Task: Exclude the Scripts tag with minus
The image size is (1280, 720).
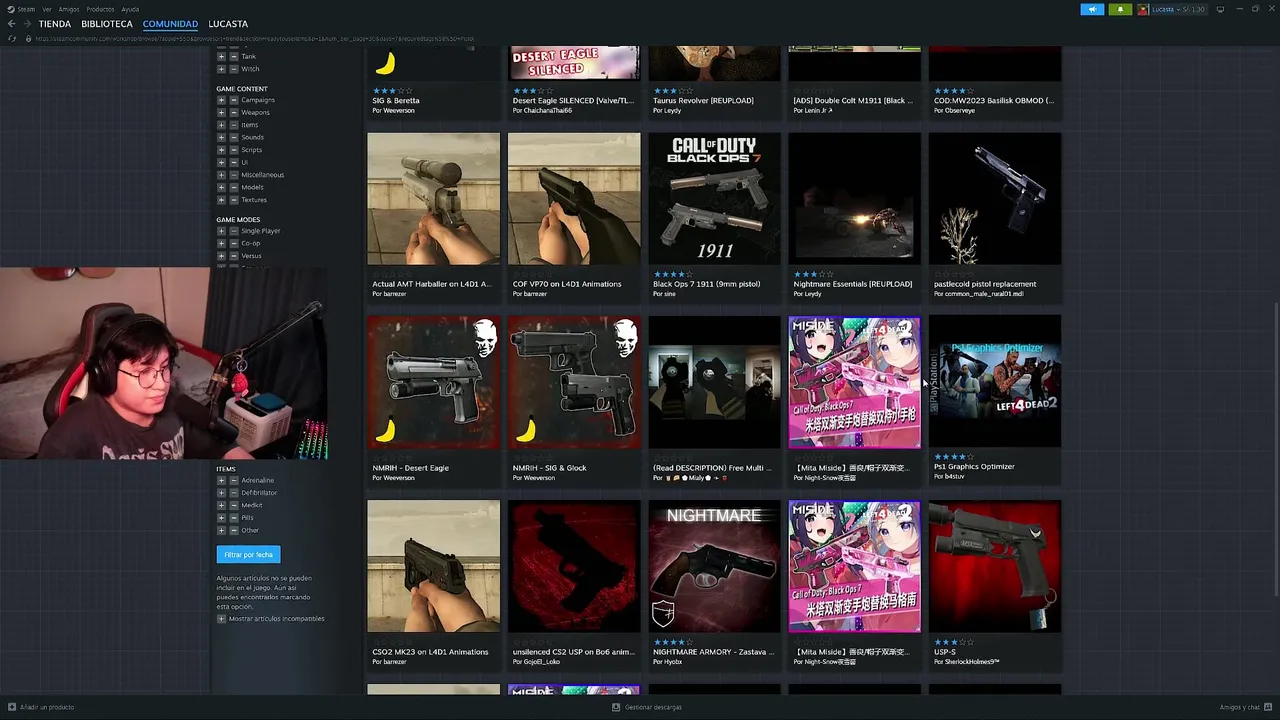Action: [234, 150]
